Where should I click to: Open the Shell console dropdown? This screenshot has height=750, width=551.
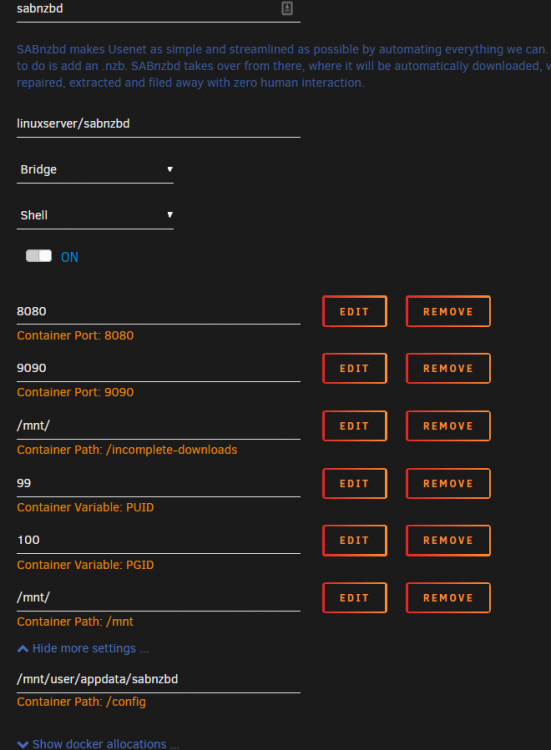[x=95, y=216]
